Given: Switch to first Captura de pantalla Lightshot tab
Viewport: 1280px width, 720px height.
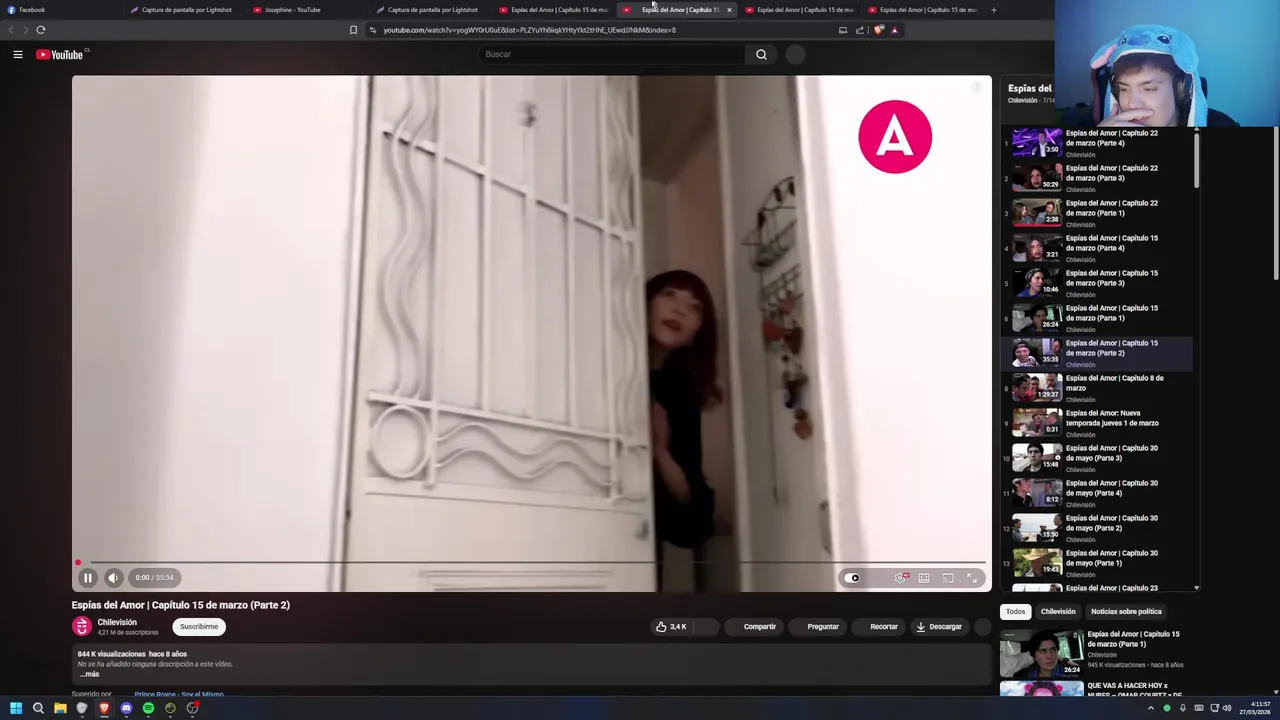Looking at the screenshot, I should pyautogui.click(x=185, y=10).
